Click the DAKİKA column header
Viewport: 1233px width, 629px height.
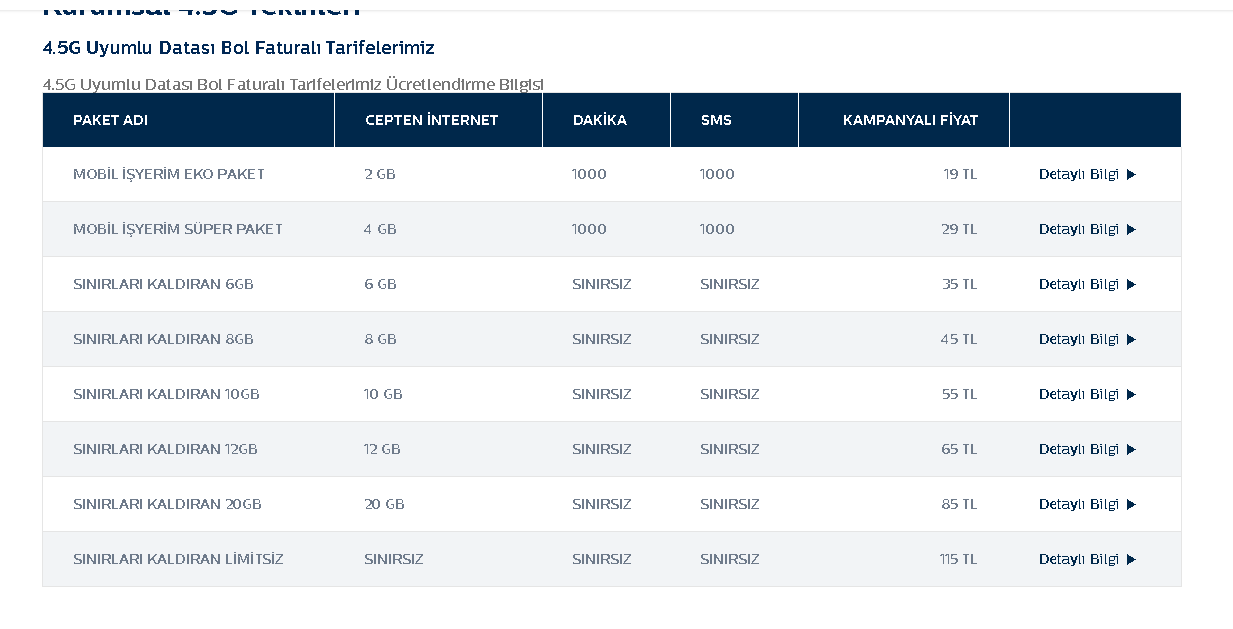pyautogui.click(x=600, y=120)
